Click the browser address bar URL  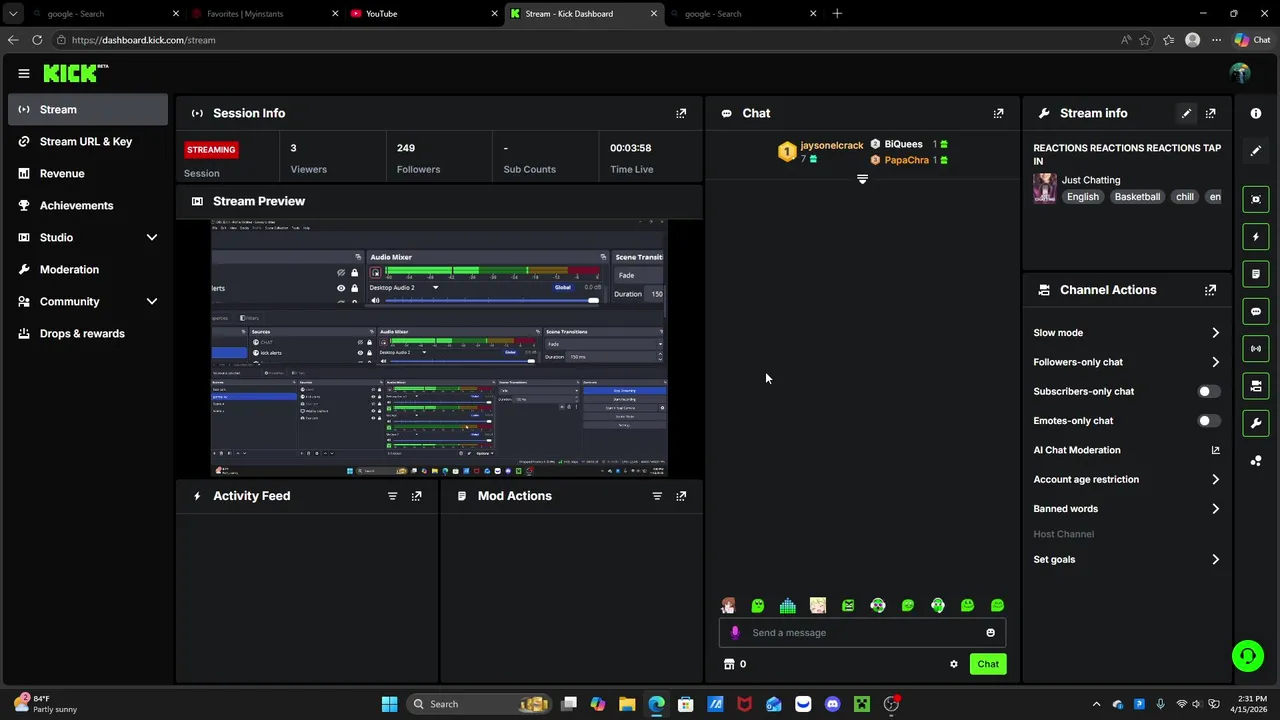(x=143, y=40)
